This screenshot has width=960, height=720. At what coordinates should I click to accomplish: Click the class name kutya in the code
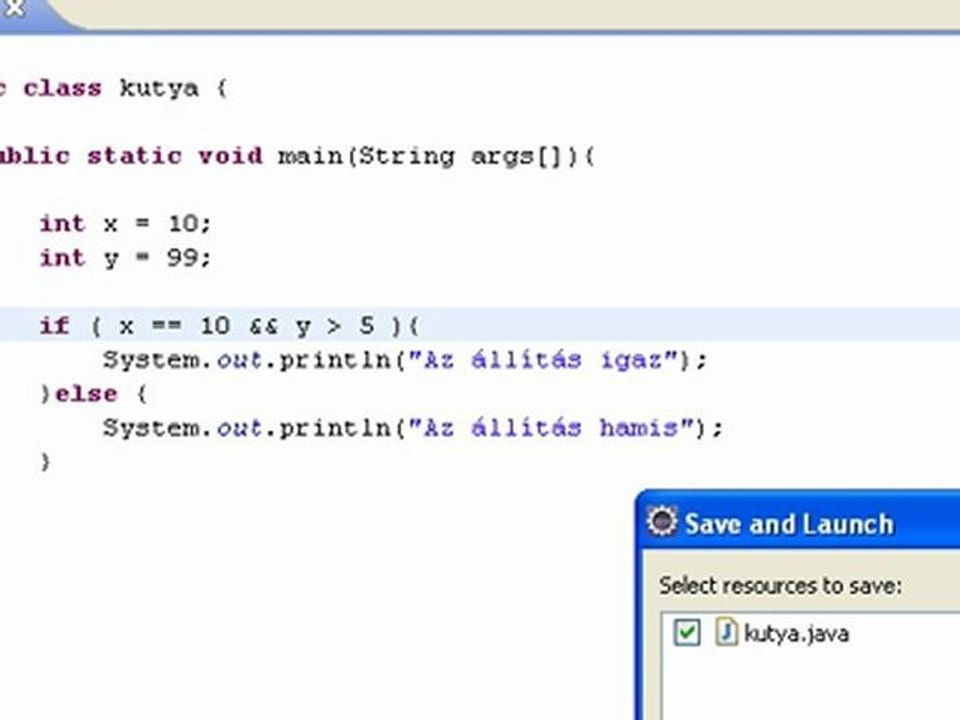159,89
